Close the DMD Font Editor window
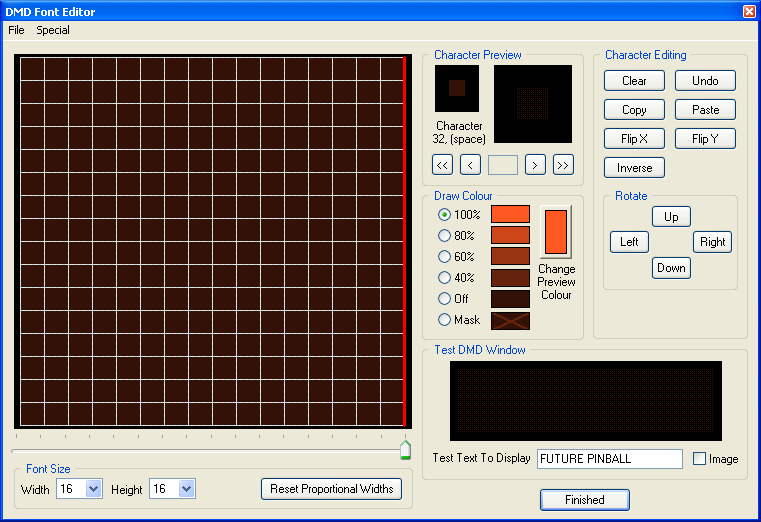Screen dimensions: 761x522 coord(749,11)
